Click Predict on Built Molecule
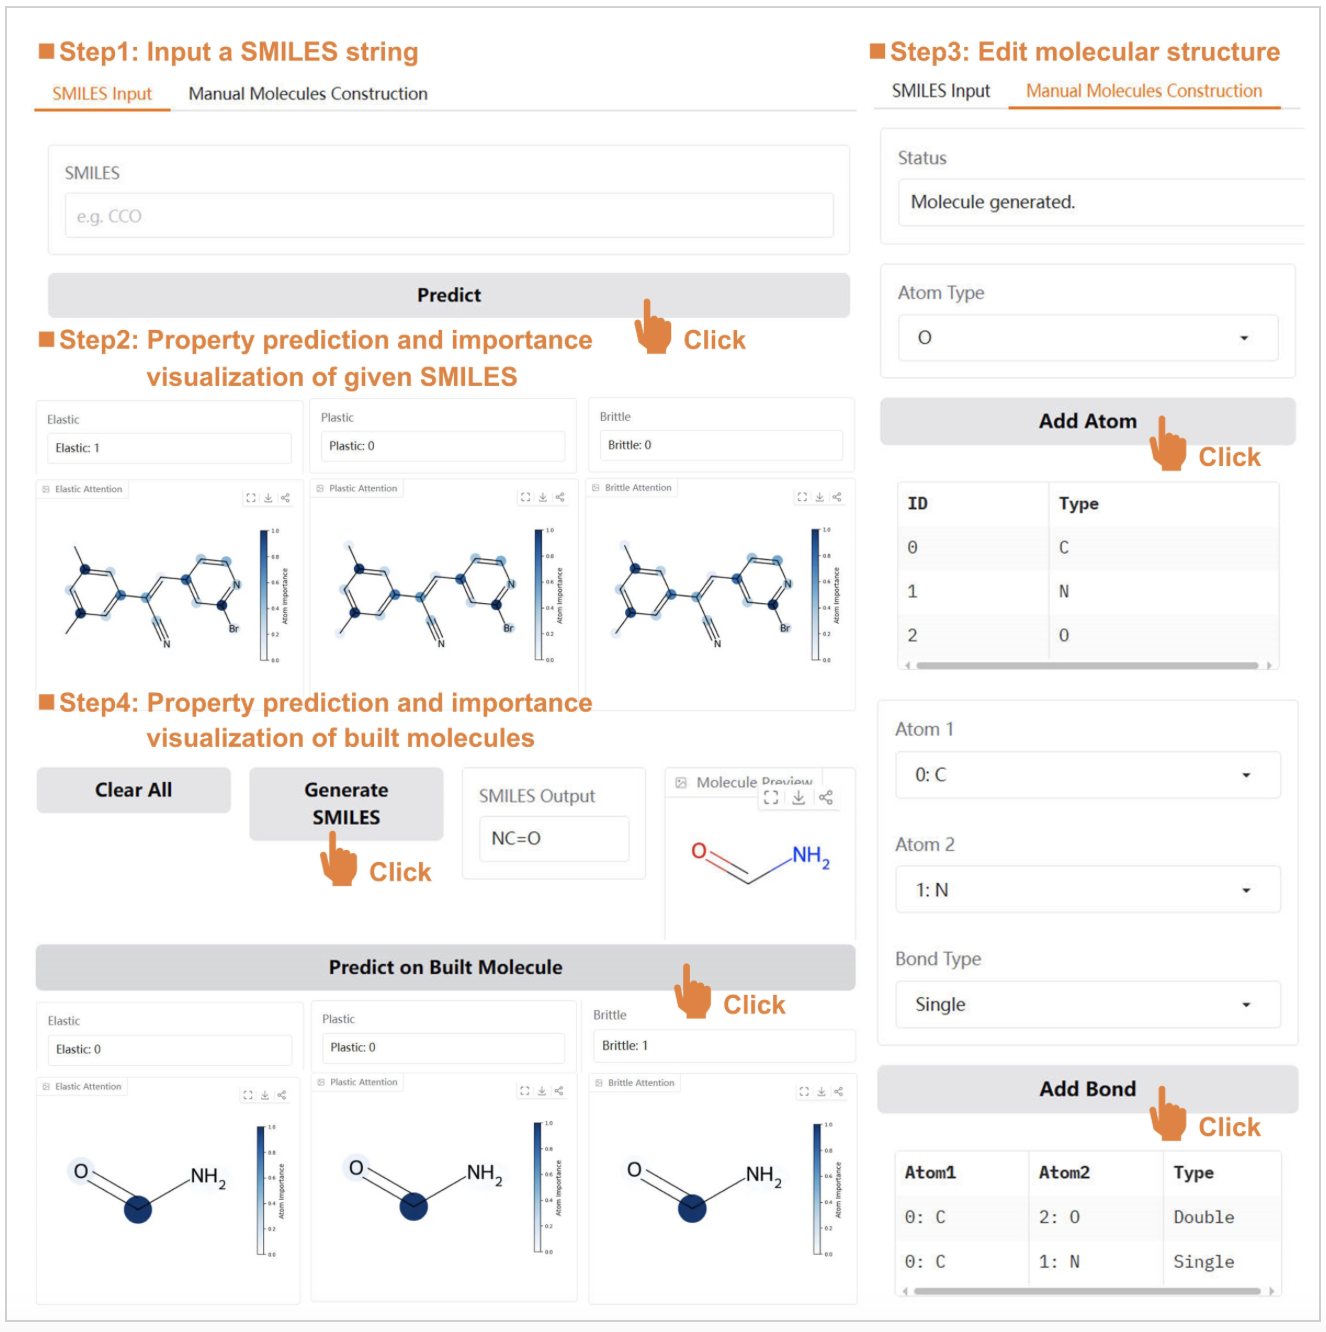 click(x=445, y=967)
